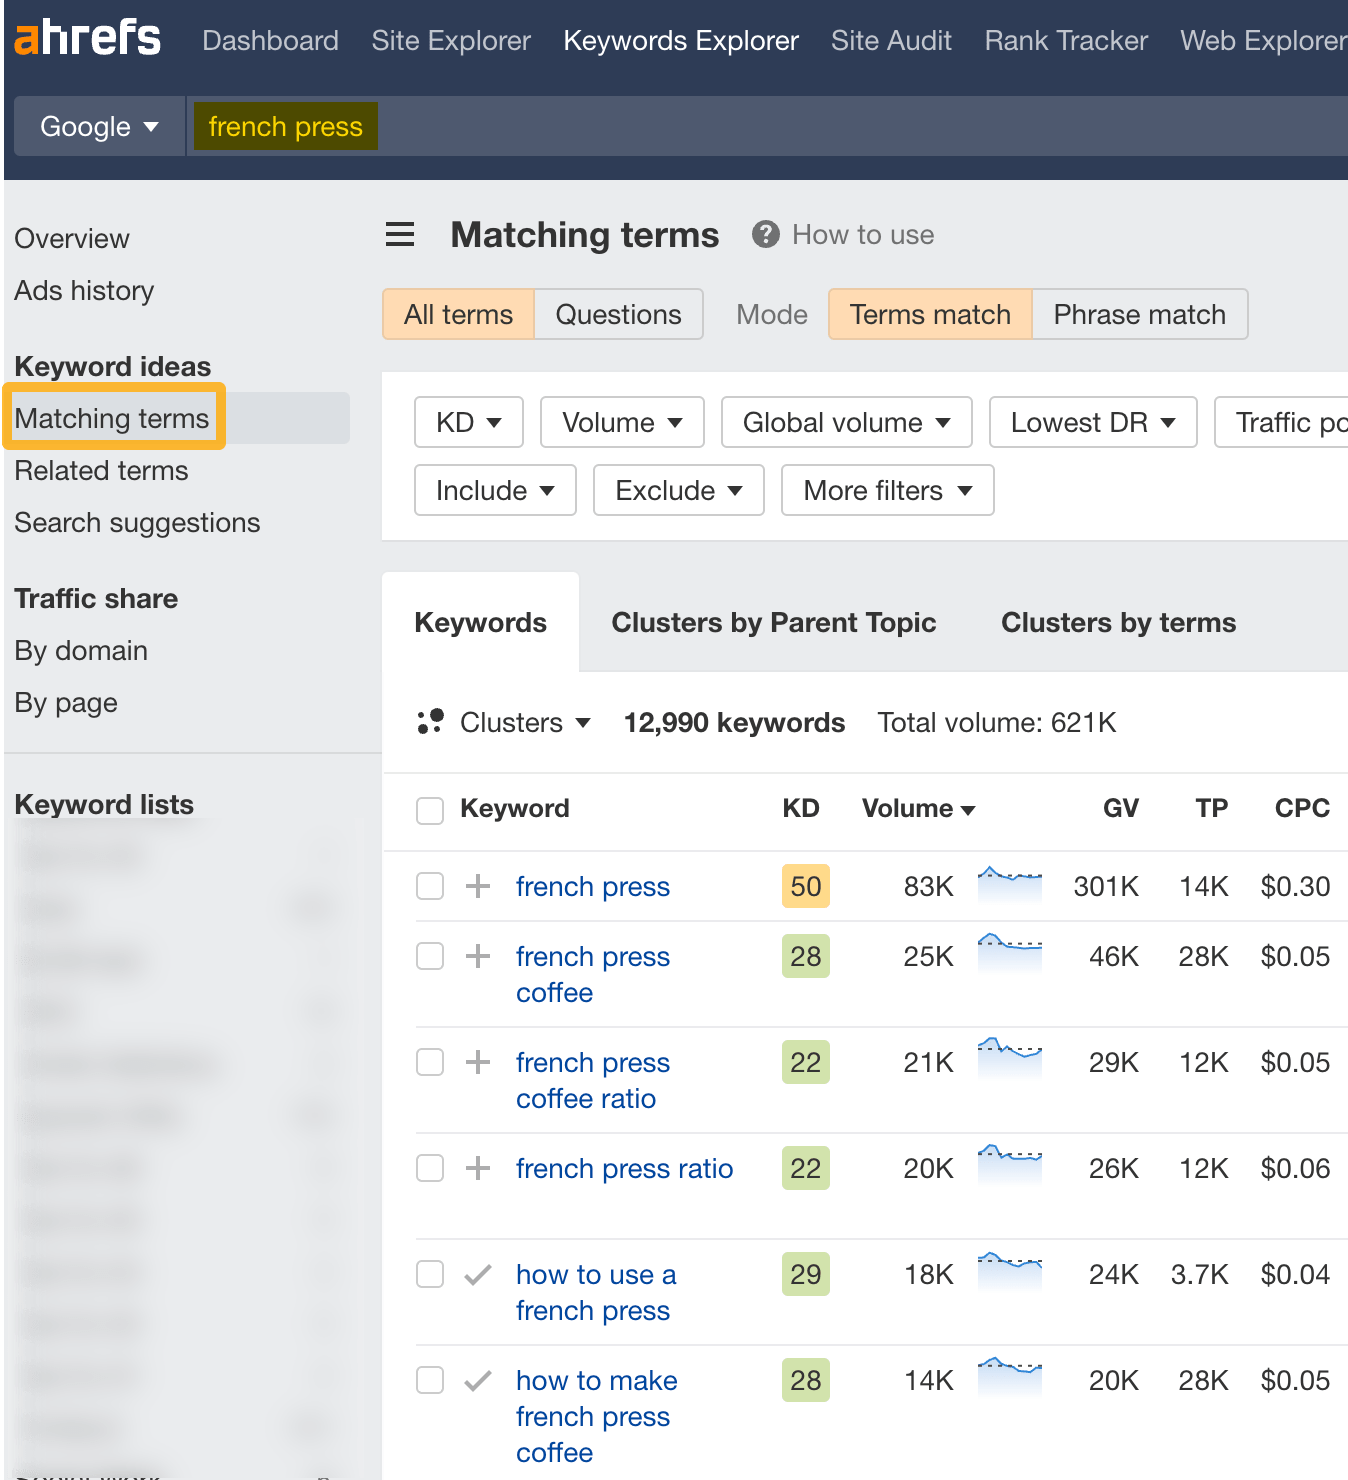Switch to the Clusters by Parent Topic tab
Image resolution: width=1348 pixels, height=1480 pixels.
click(773, 622)
